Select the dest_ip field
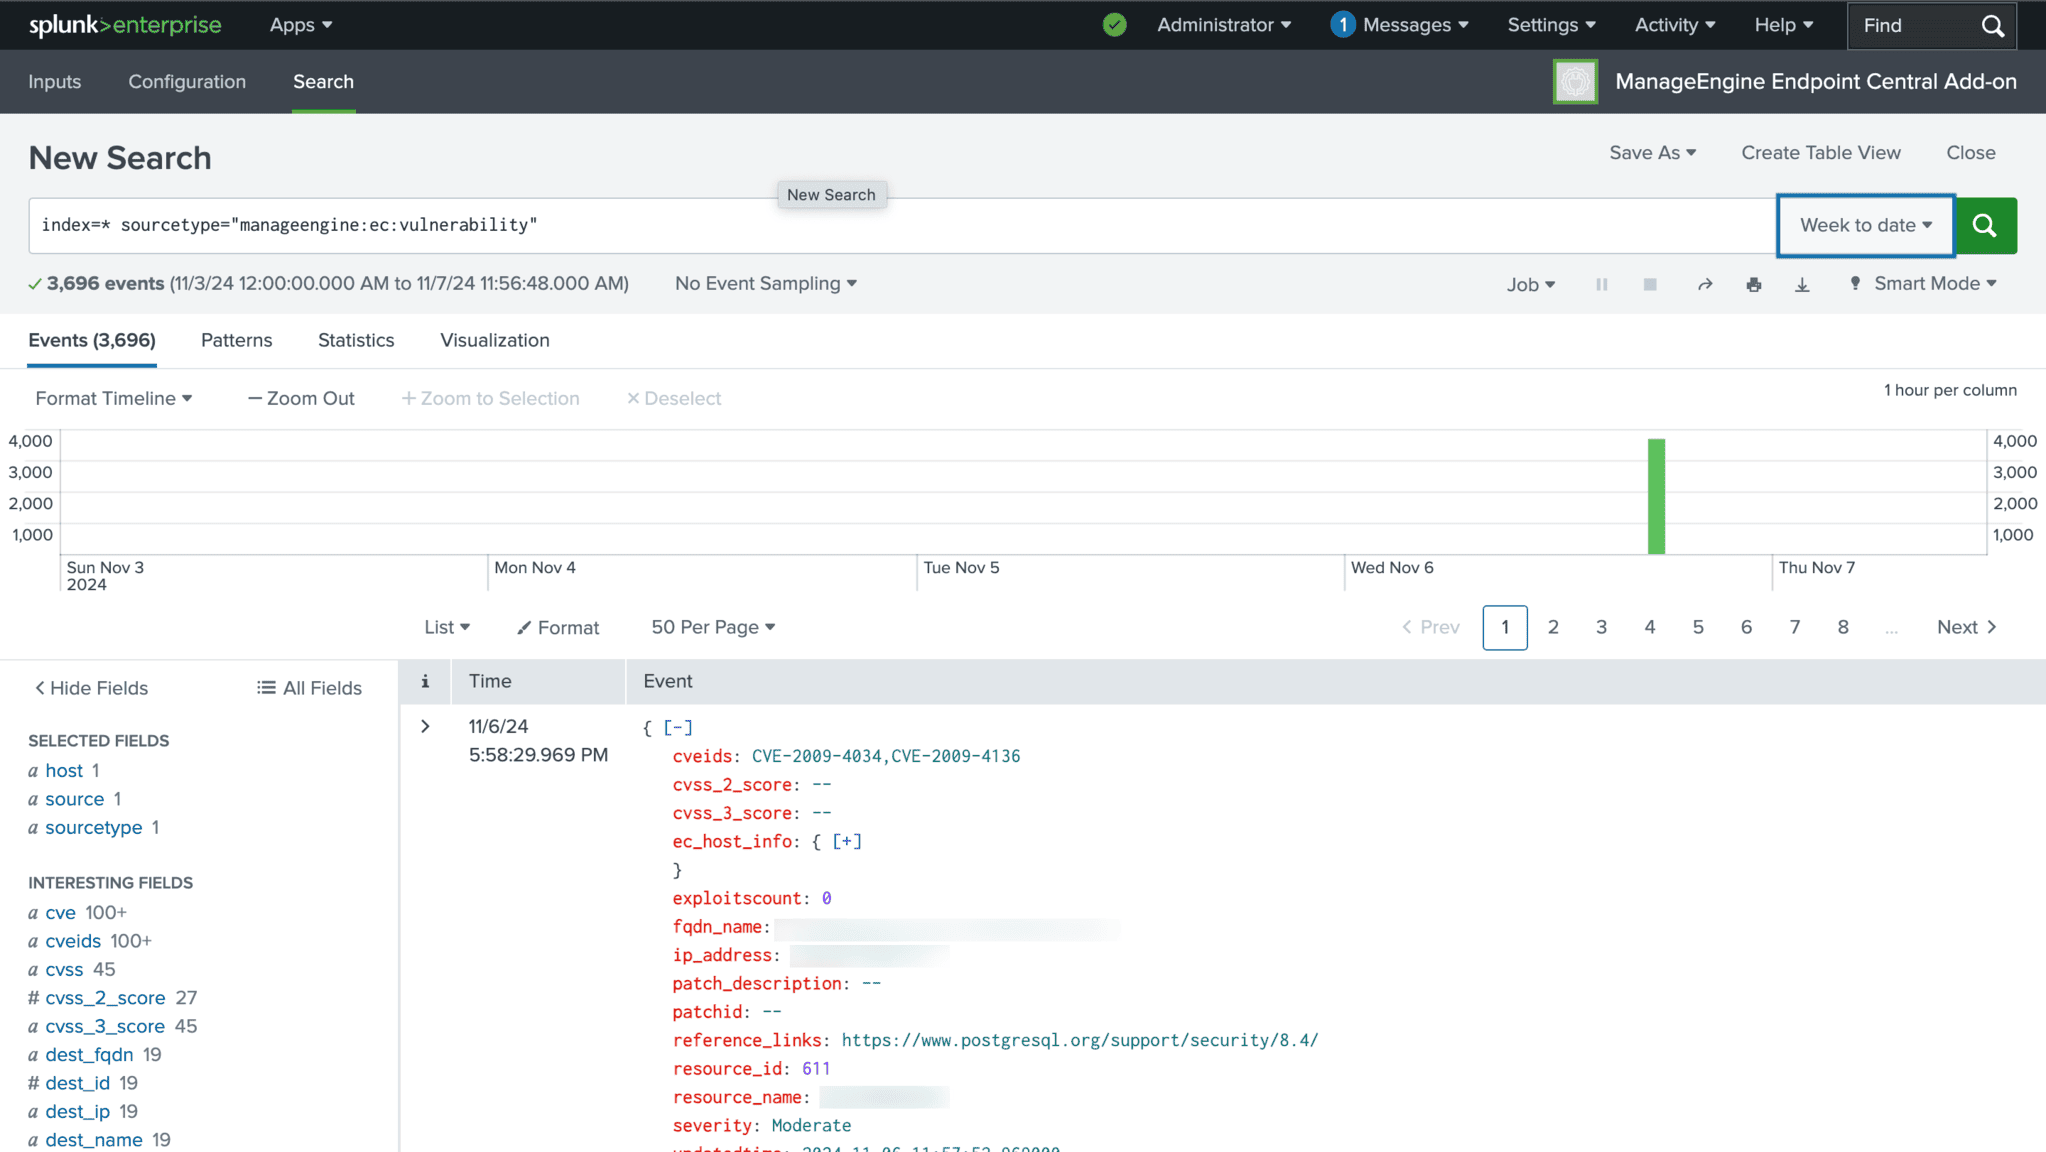The width and height of the screenshot is (2046, 1152). [x=77, y=1112]
